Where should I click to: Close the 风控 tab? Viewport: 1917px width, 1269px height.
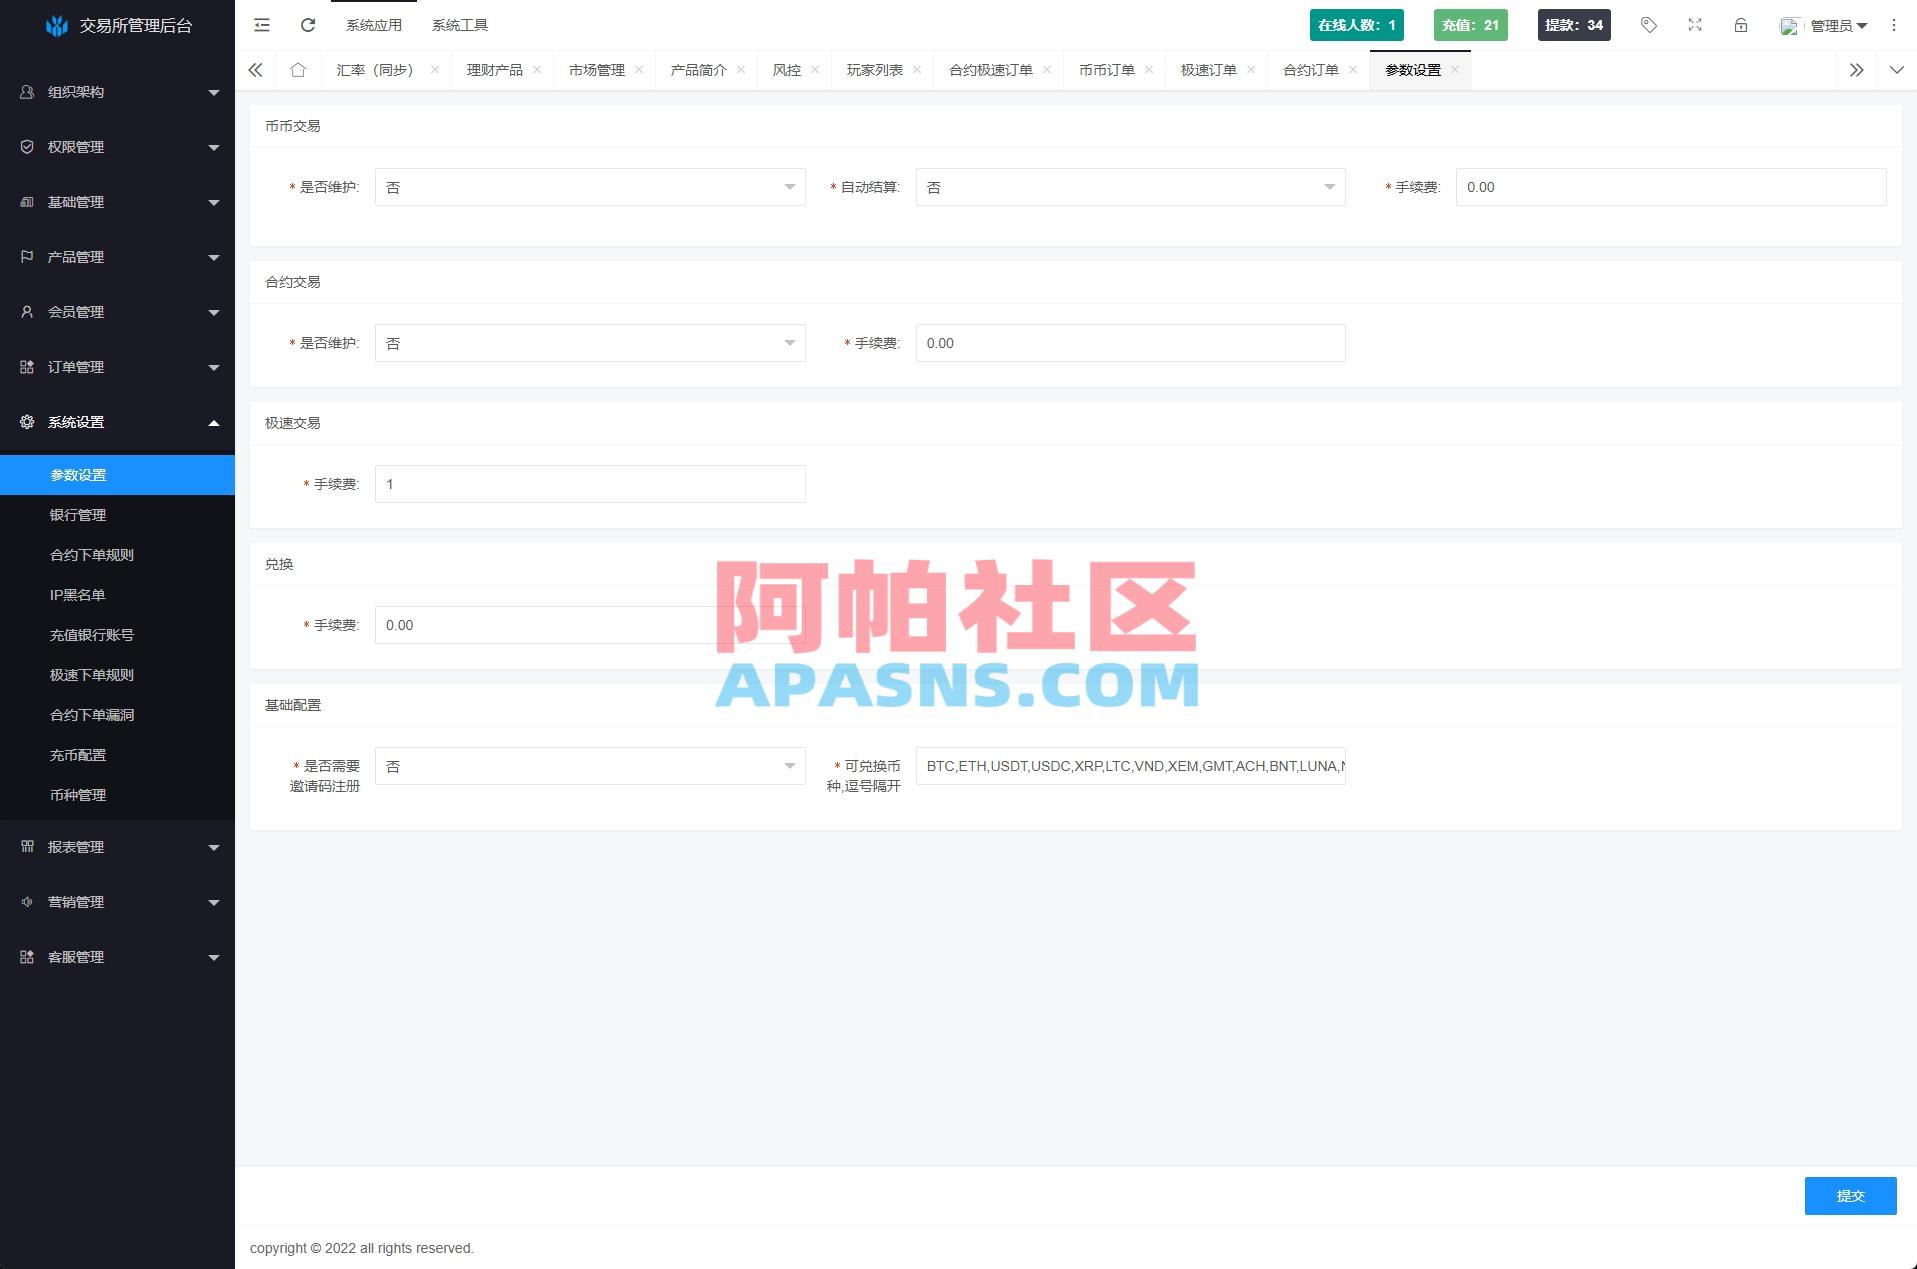pos(816,70)
